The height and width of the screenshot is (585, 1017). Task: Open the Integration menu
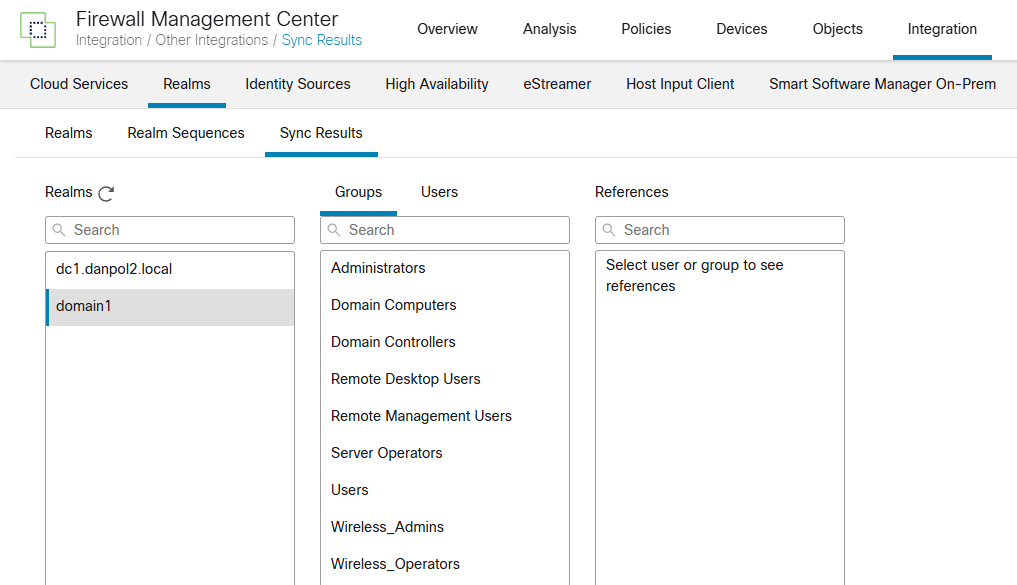(942, 29)
